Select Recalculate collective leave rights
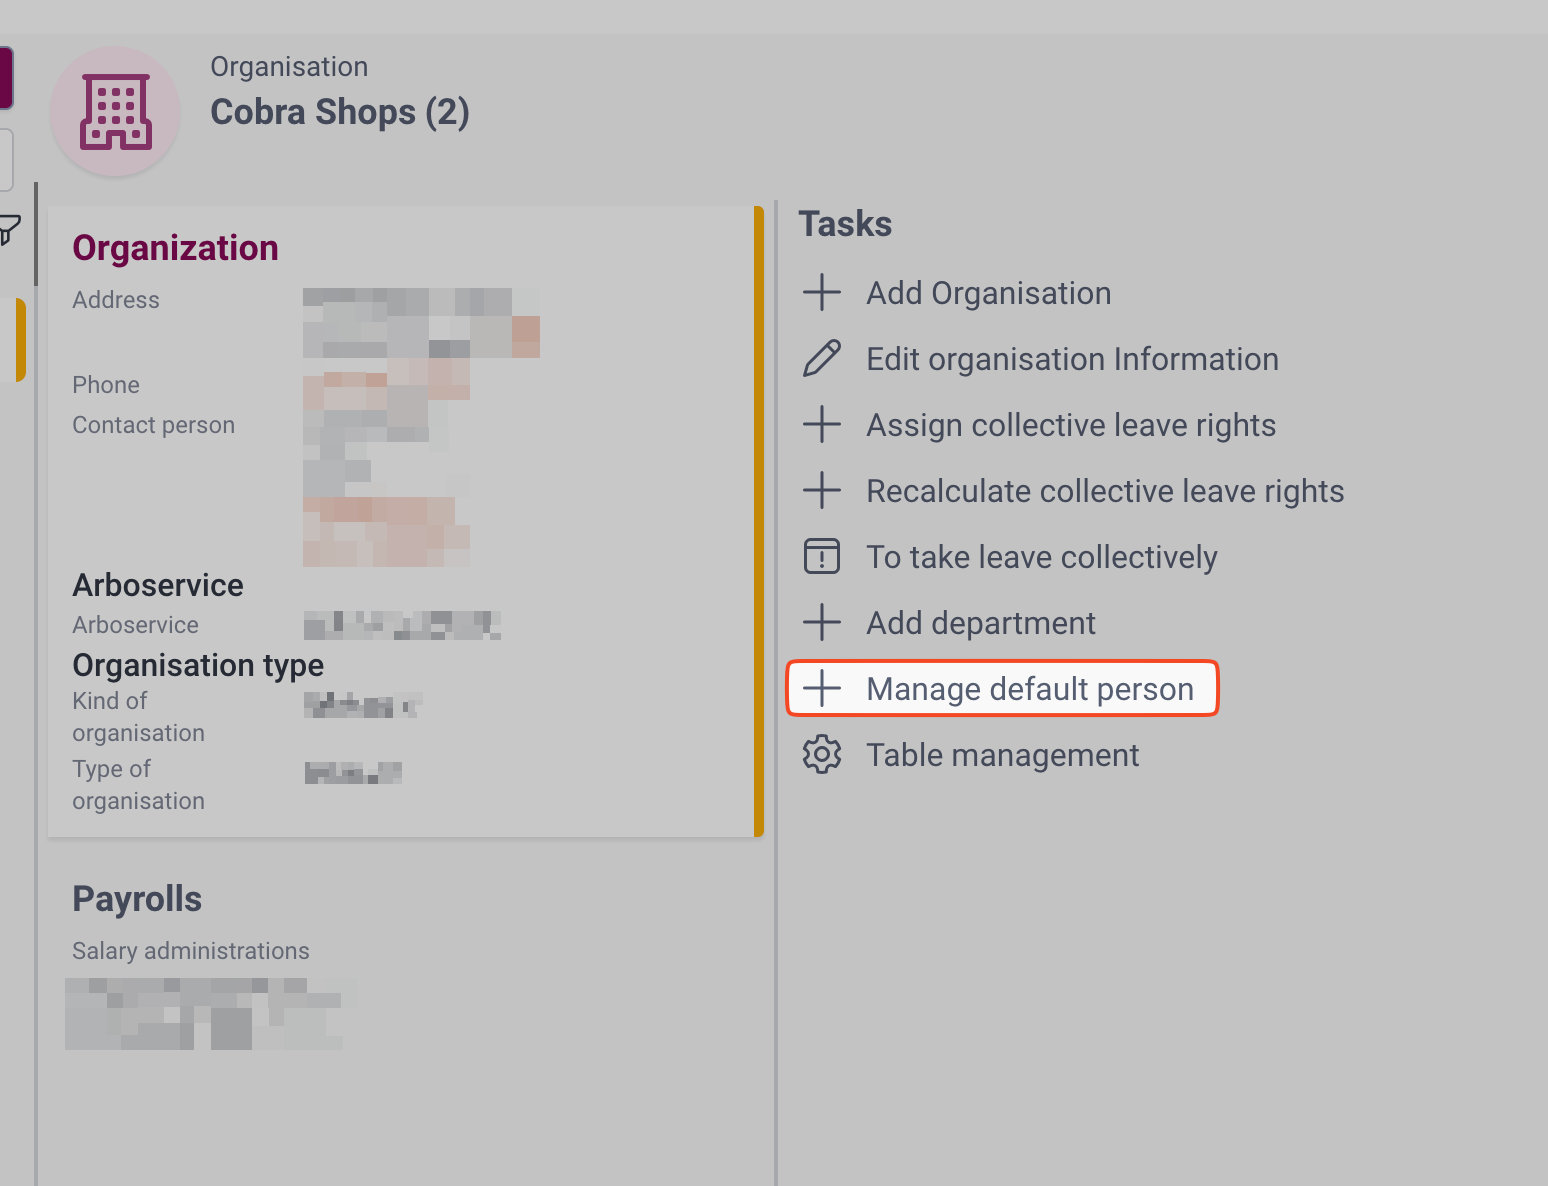Viewport: 1548px width, 1186px height. (x=1105, y=491)
